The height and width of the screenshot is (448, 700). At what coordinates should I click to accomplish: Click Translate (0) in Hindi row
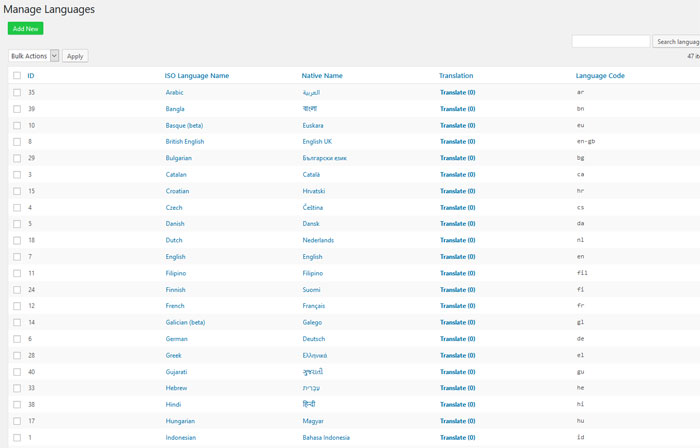(458, 404)
